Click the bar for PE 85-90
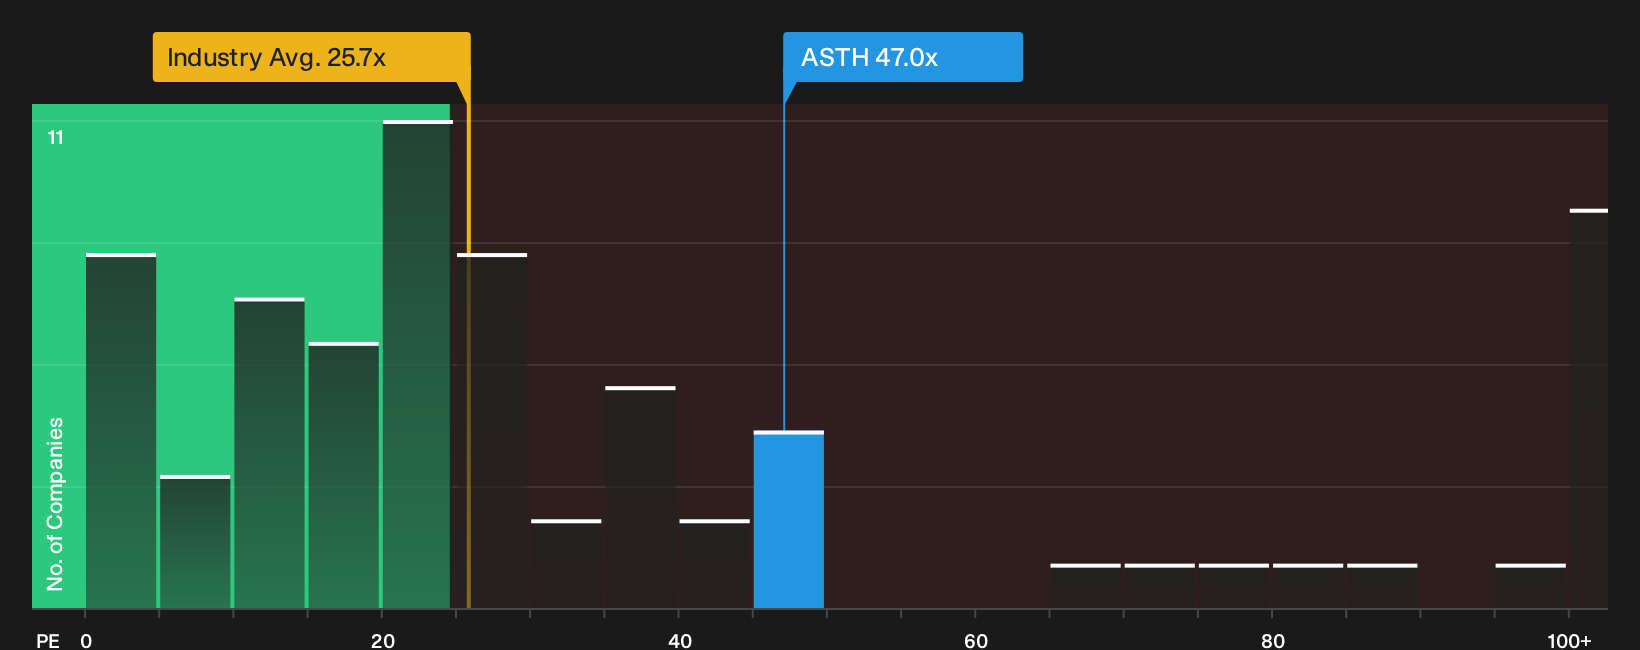 (1382, 586)
